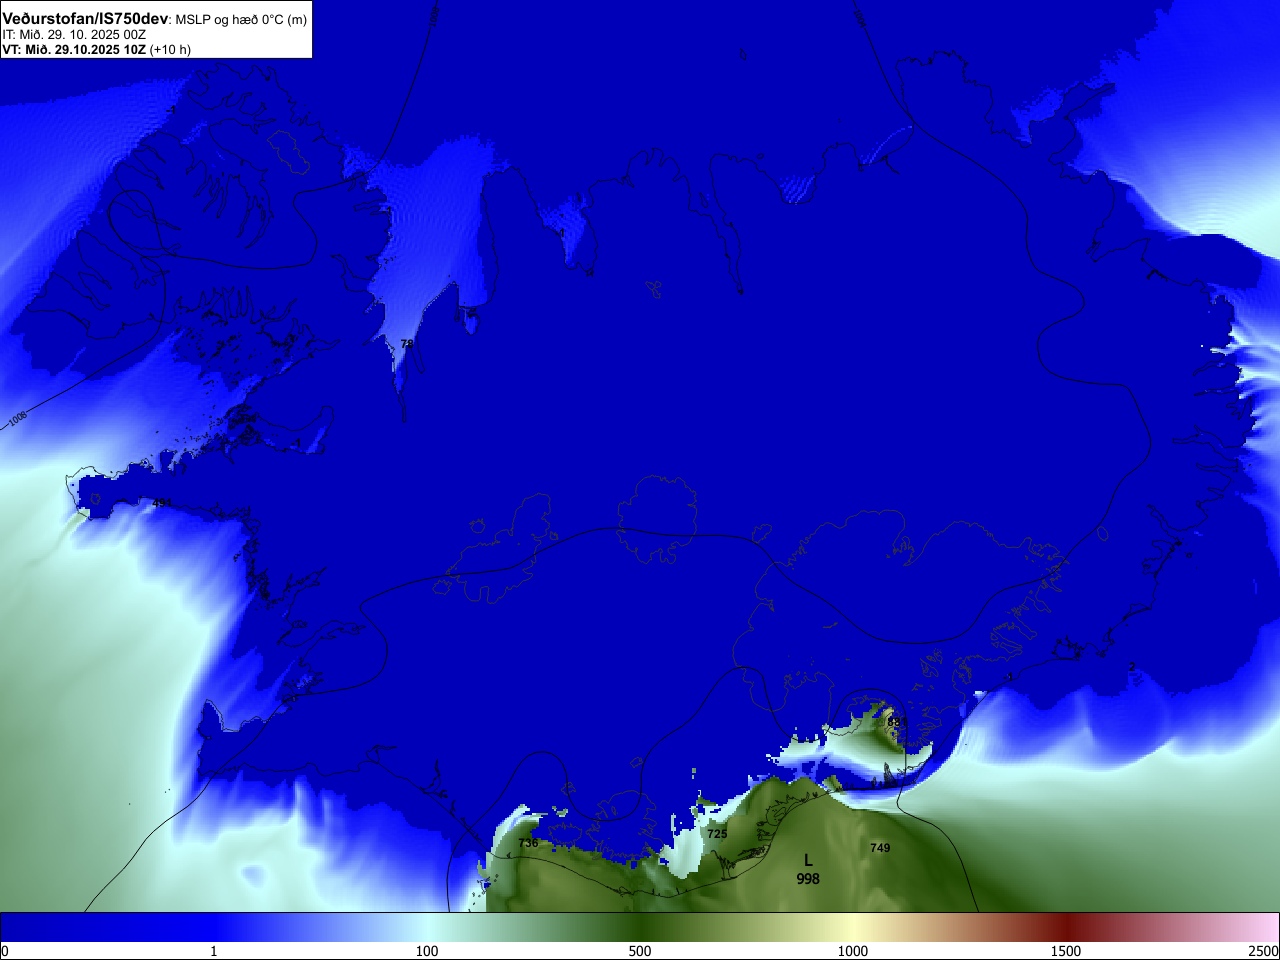Click the 1000 tick on color scale

pyautogui.click(x=853, y=951)
